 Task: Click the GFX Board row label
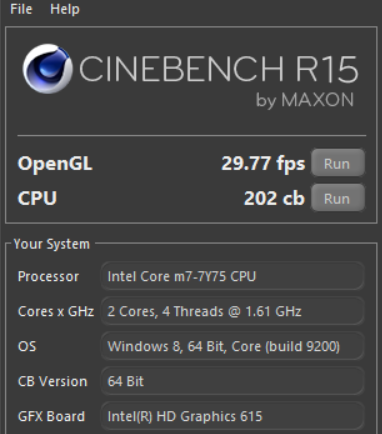tap(51, 416)
